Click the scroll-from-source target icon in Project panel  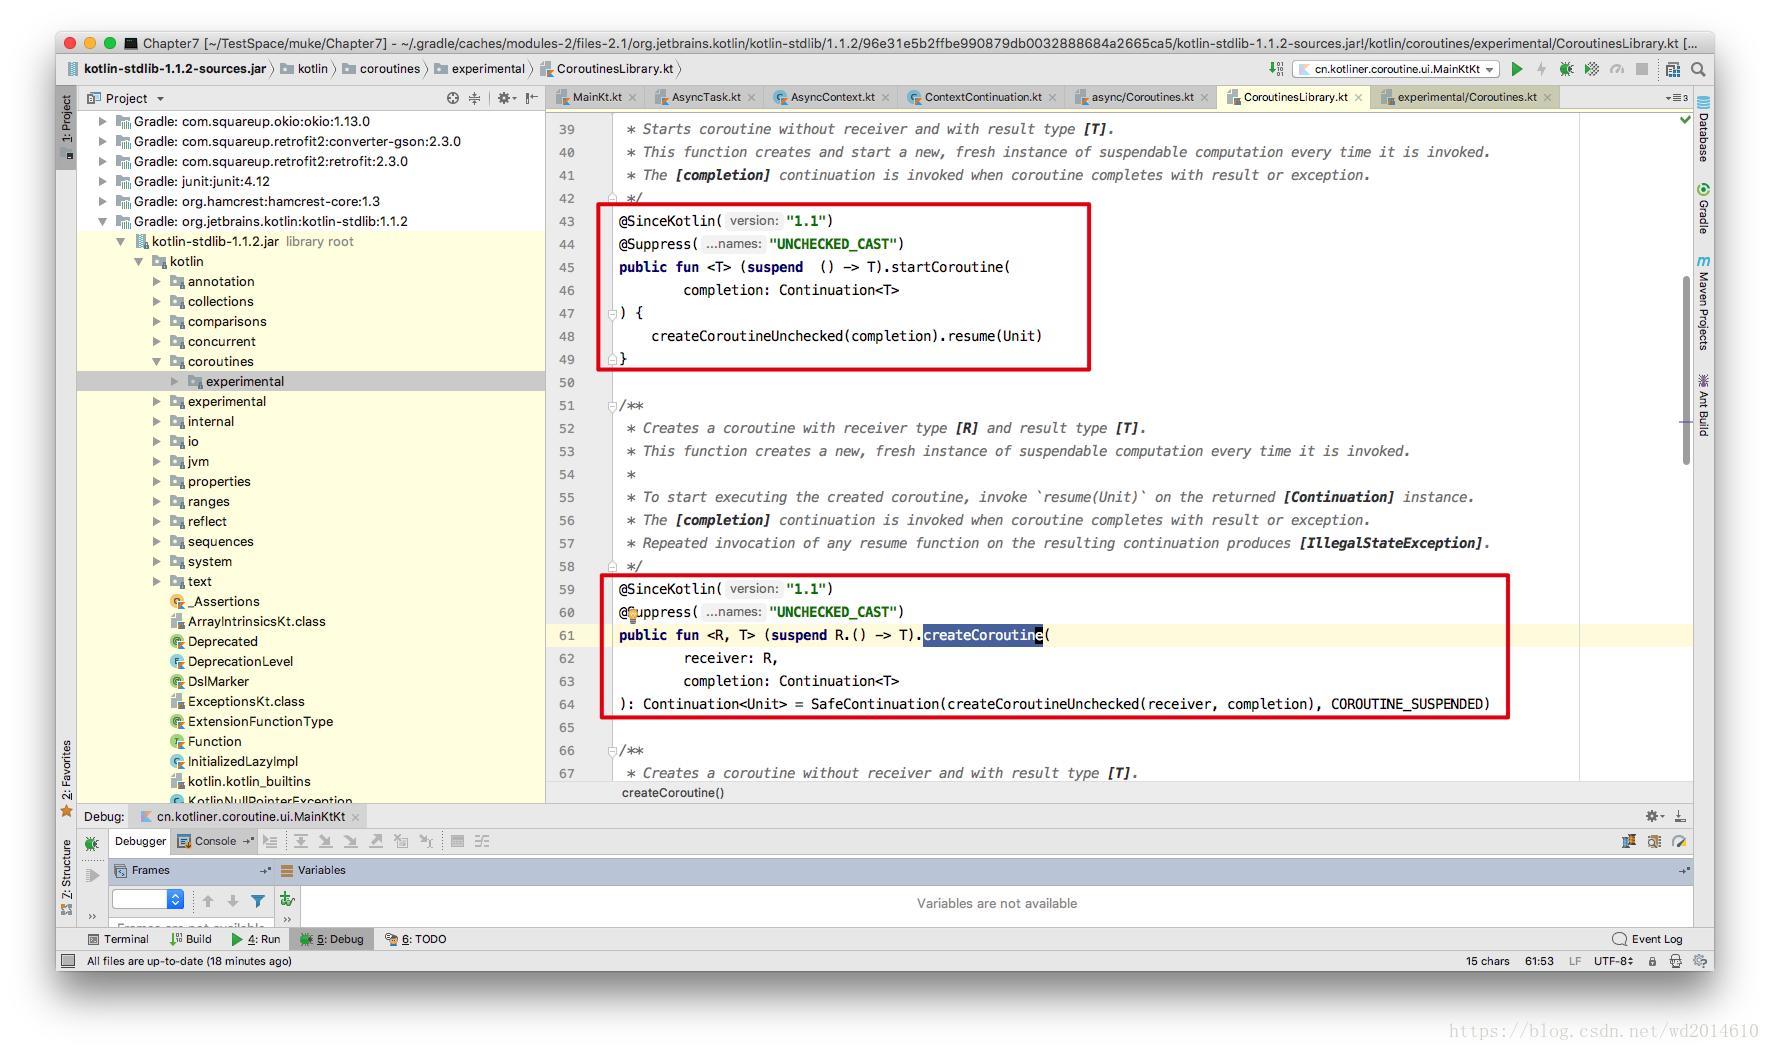tap(453, 98)
